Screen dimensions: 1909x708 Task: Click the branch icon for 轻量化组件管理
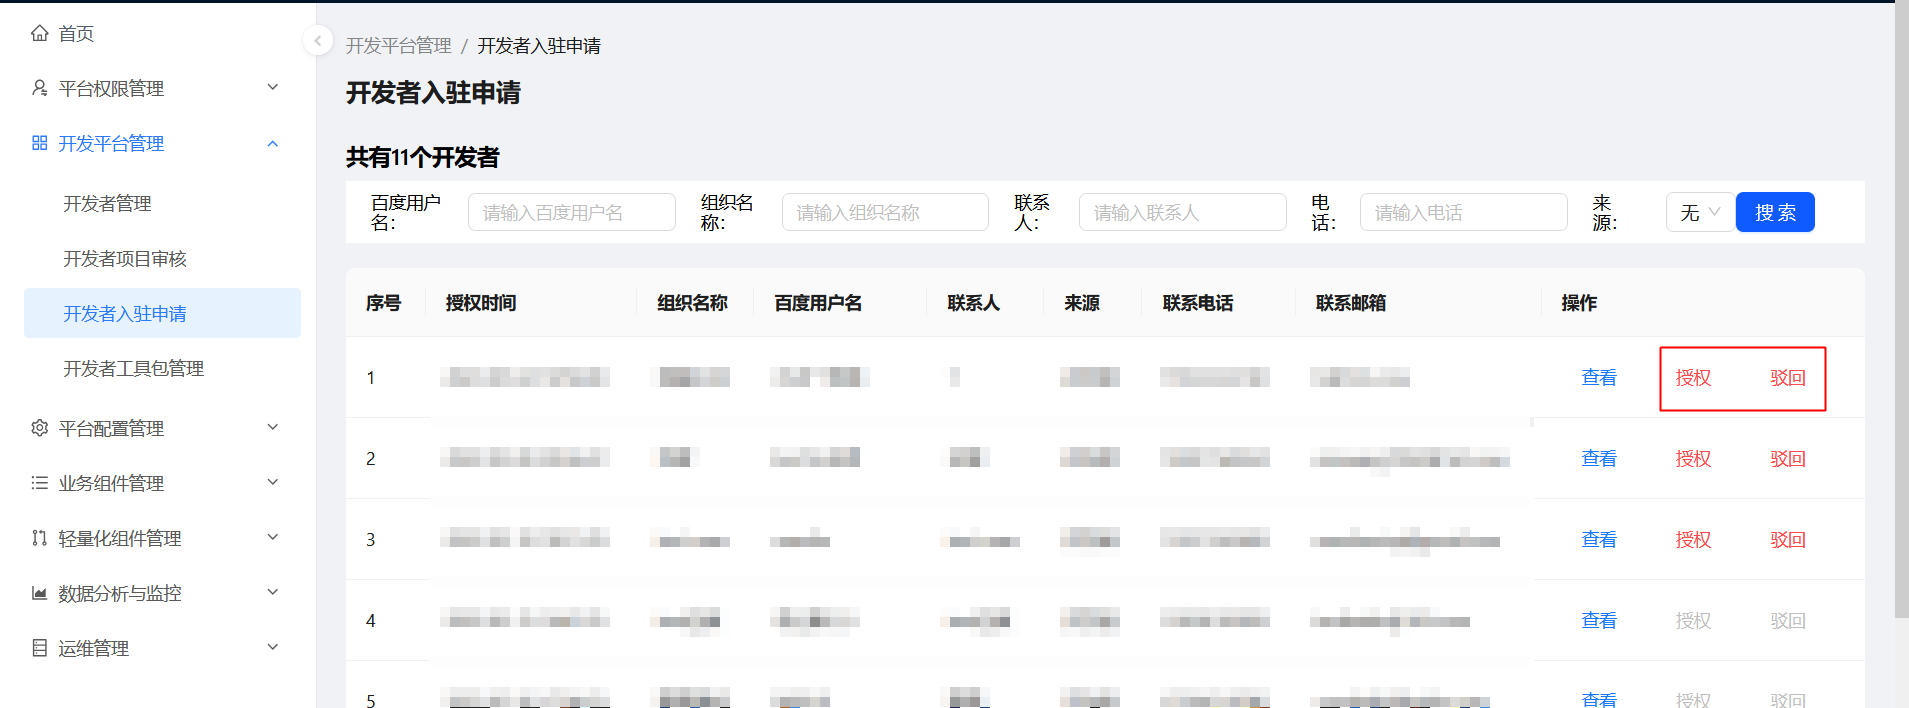[40, 538]
